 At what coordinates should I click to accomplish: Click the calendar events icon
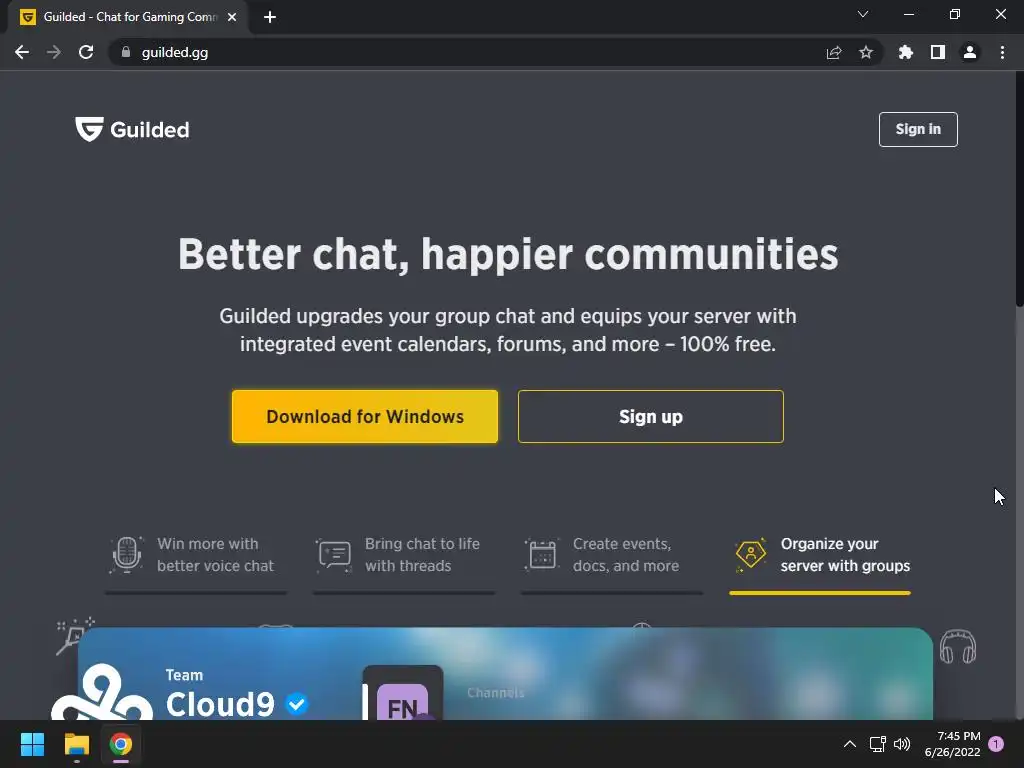[x=542, y=554]
